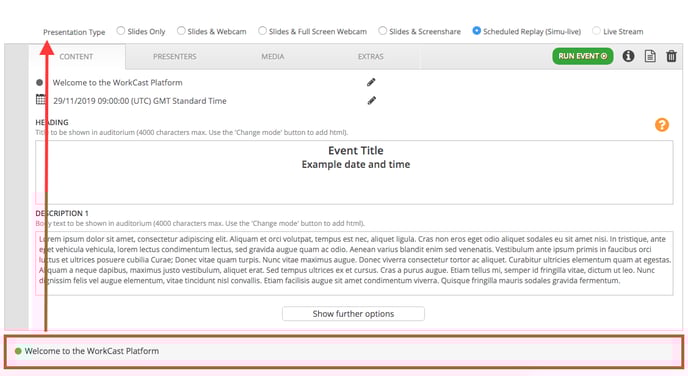The width and height of the screenshot is (688, 376).
Task: Click the green RUN EVENT button
Action: pyautogui.click(x=583, y=56)
